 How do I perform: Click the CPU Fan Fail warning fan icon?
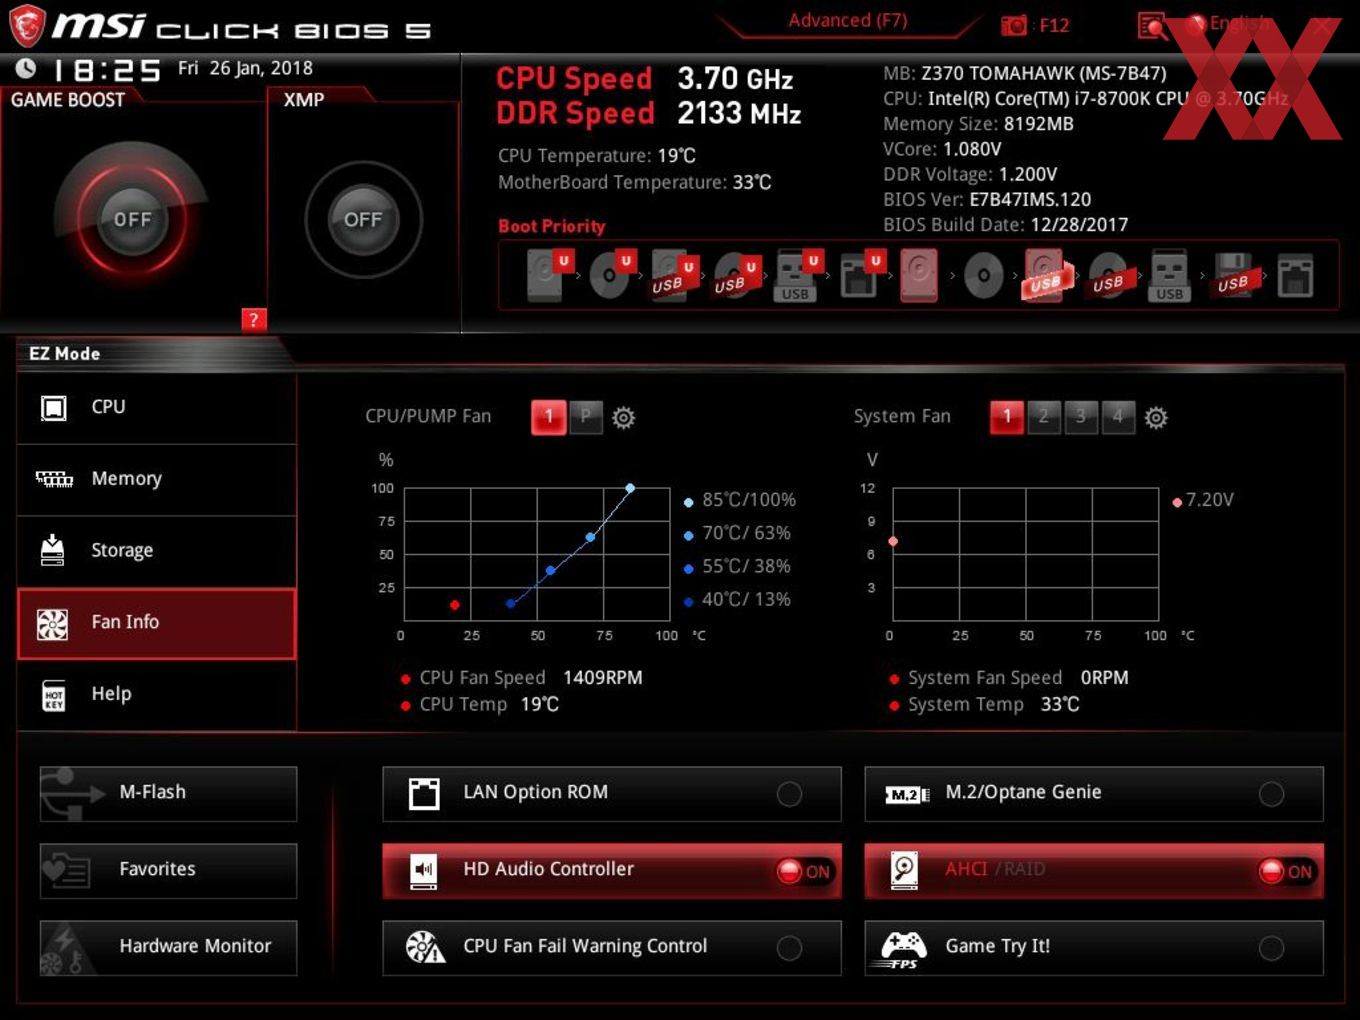click(425, 947)
